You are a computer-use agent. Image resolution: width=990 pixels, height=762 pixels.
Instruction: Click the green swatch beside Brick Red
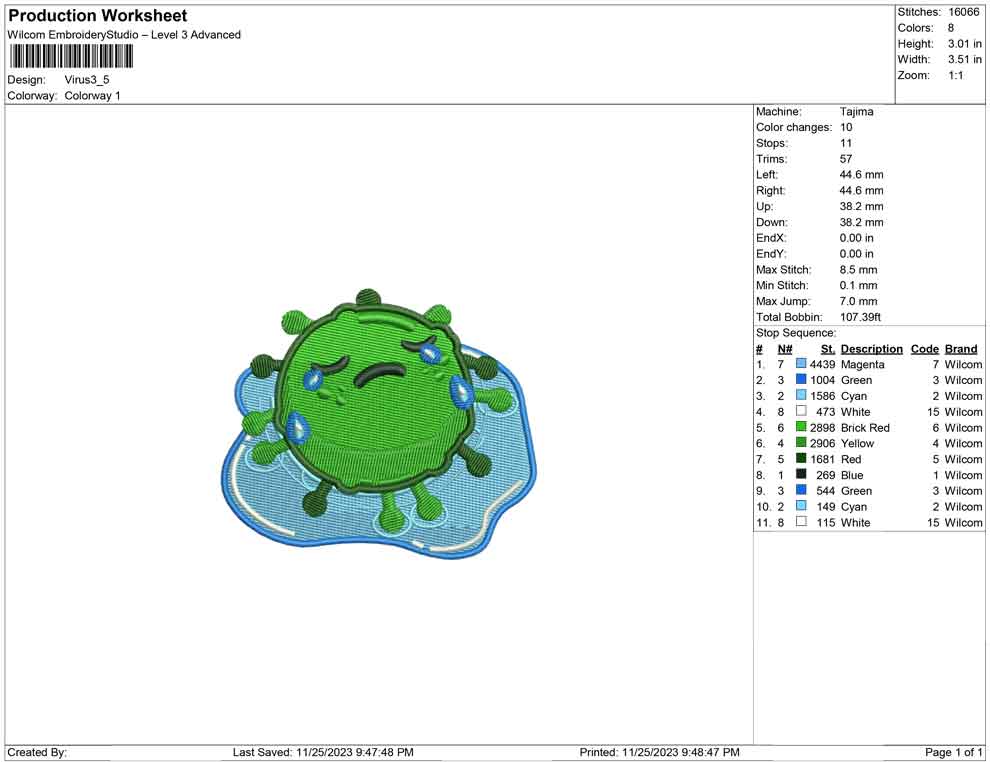(x=801, y=427)
